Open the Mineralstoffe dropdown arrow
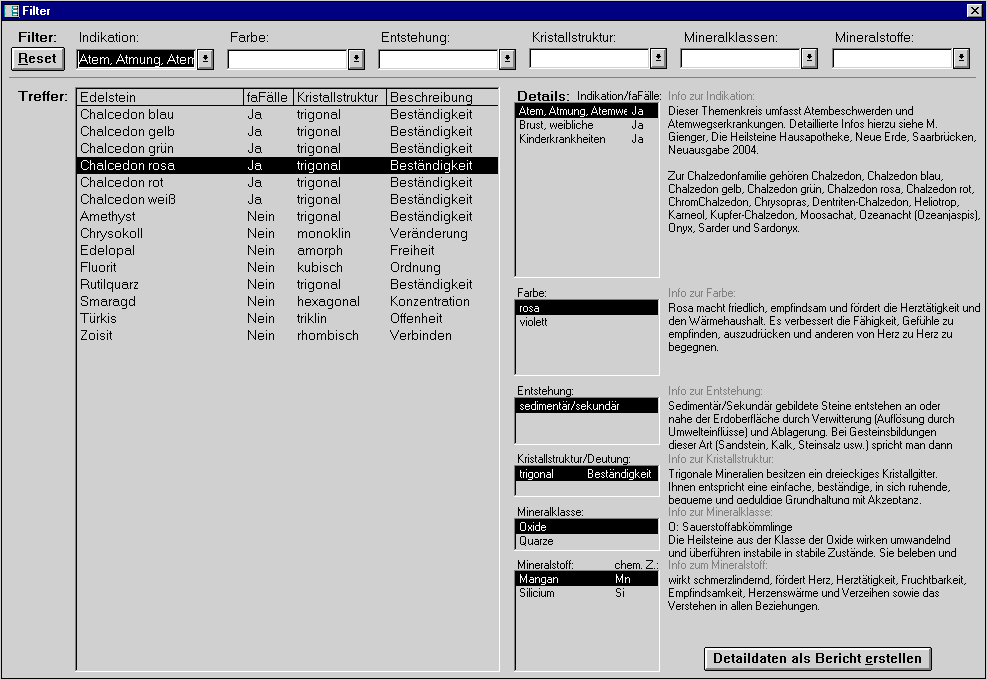The image size is (987, 680). coord(961,59)
